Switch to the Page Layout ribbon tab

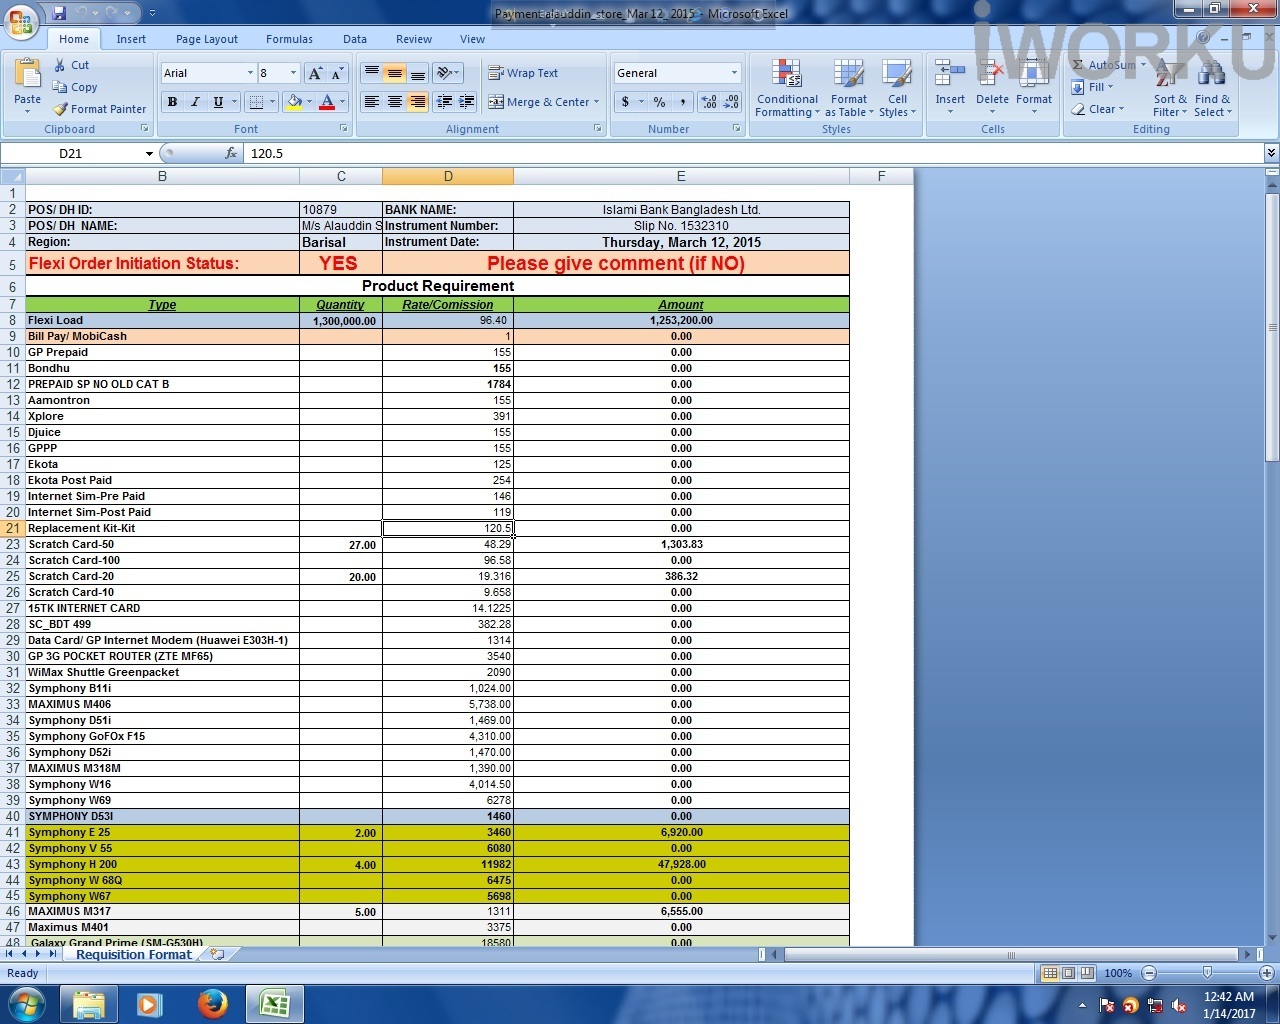[206, 39]
